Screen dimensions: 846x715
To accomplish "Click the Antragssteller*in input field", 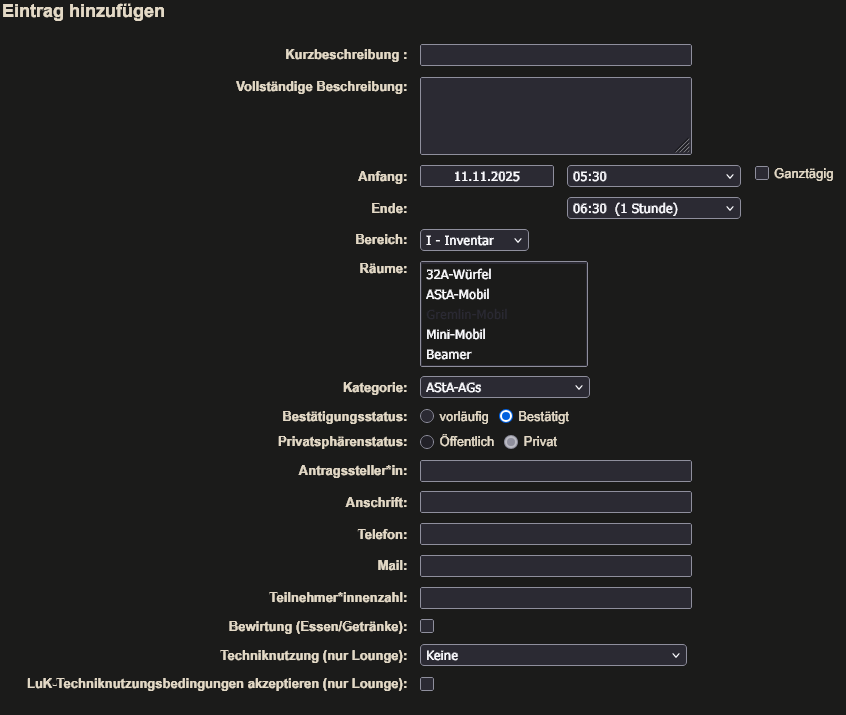I will click(x=555, y=471).
